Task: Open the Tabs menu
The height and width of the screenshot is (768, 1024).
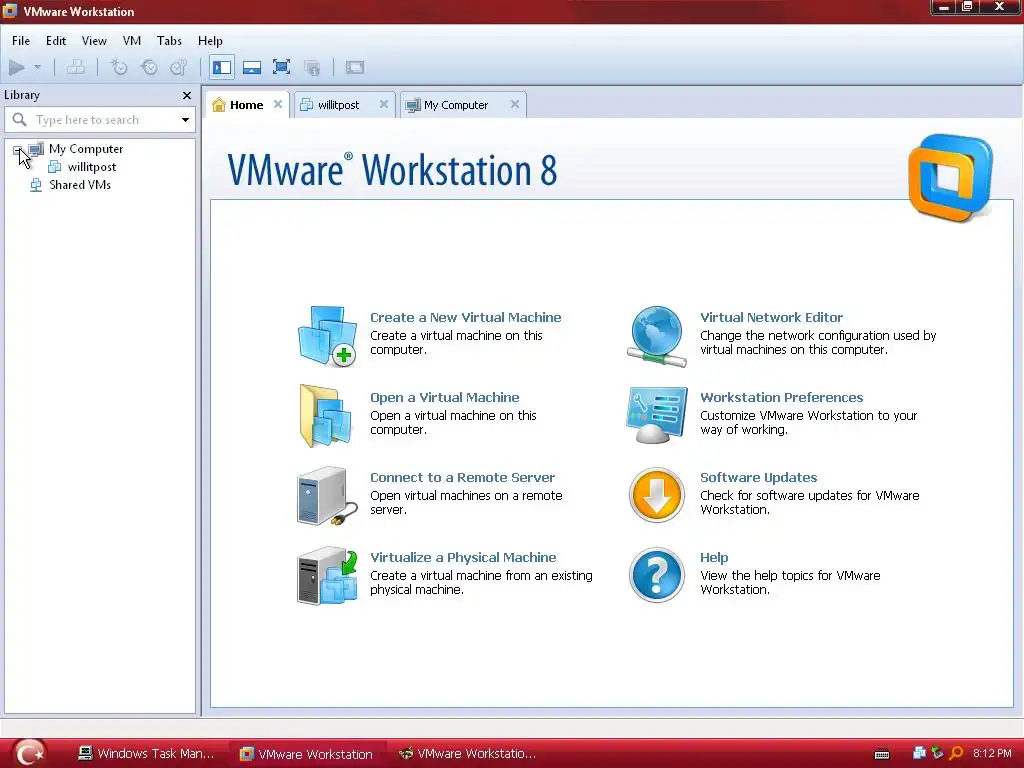Action: click(x=169, y=40)
